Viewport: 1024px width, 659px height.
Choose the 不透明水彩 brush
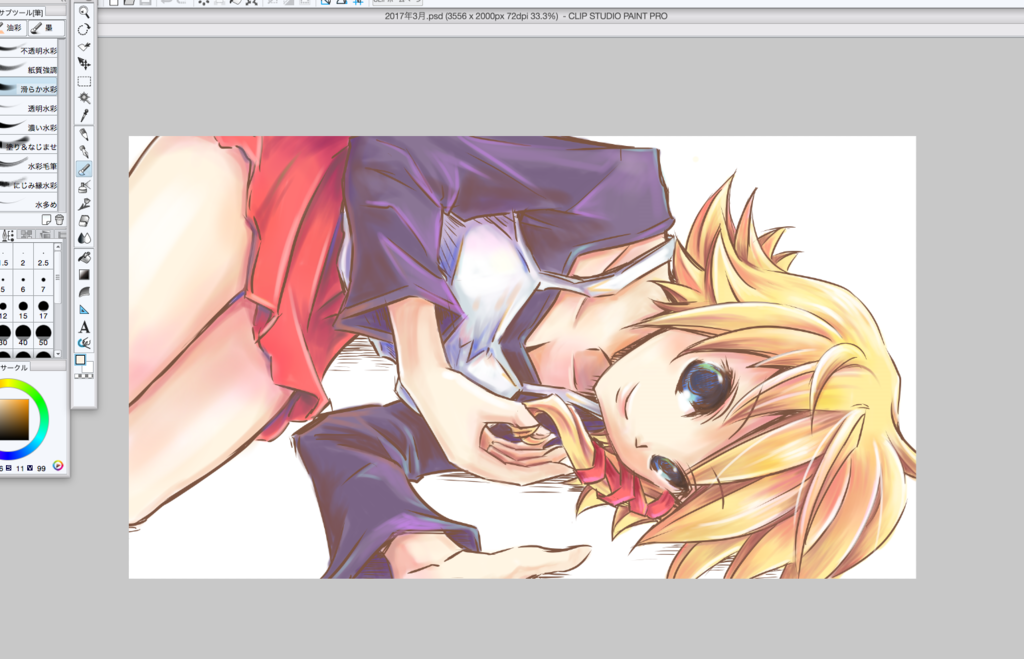click(29, 50)
